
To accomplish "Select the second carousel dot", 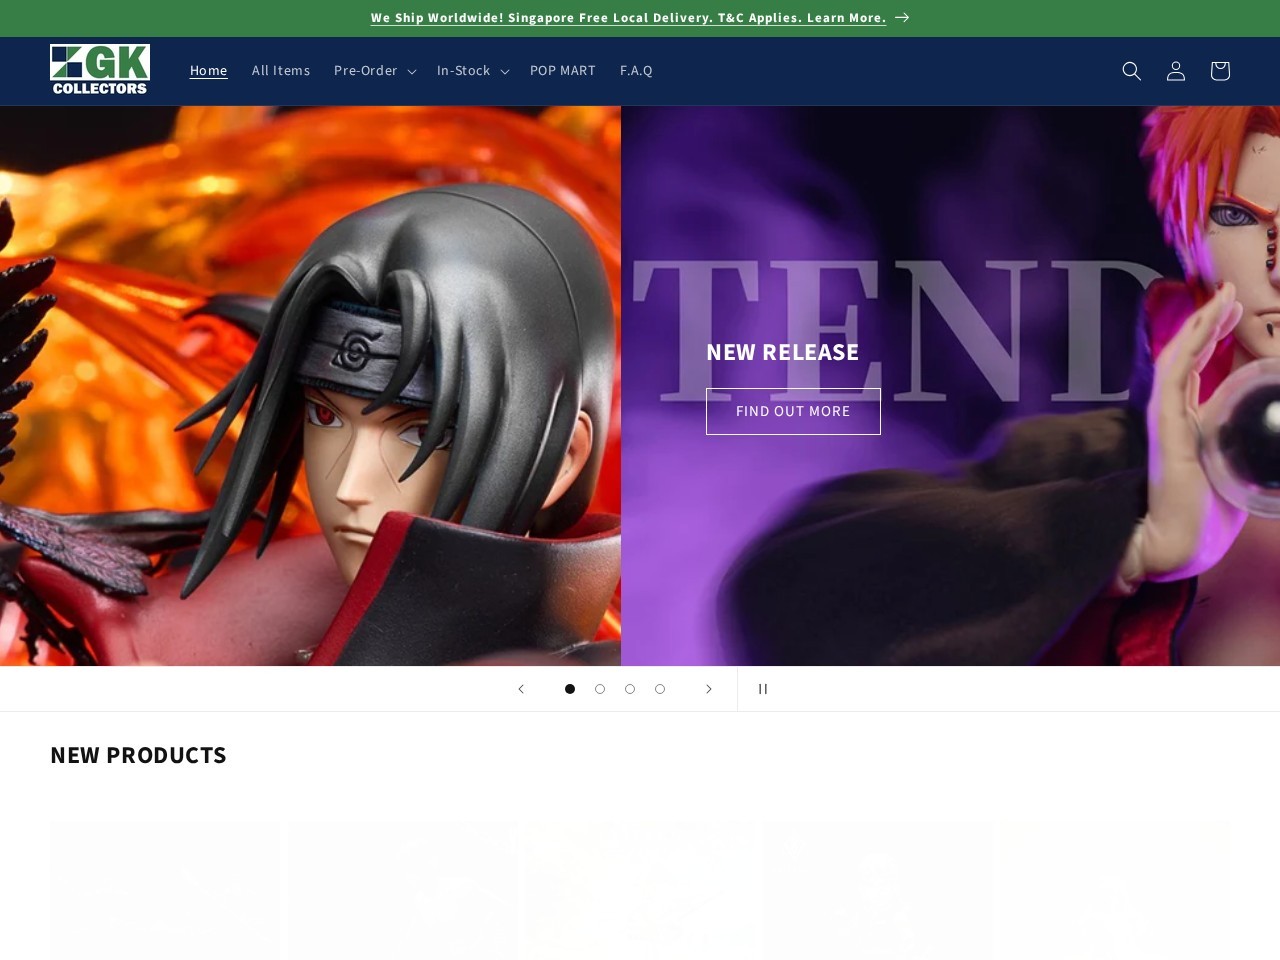I will click(x=600, y=689).
